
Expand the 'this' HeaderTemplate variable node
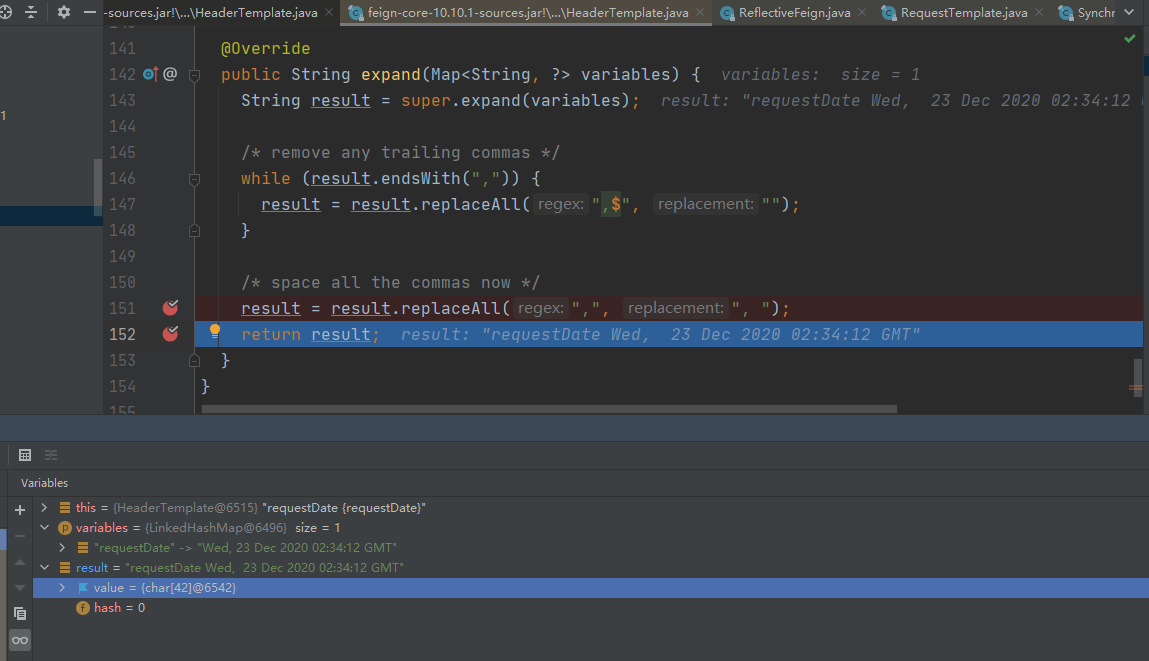(x=44, y=508)
